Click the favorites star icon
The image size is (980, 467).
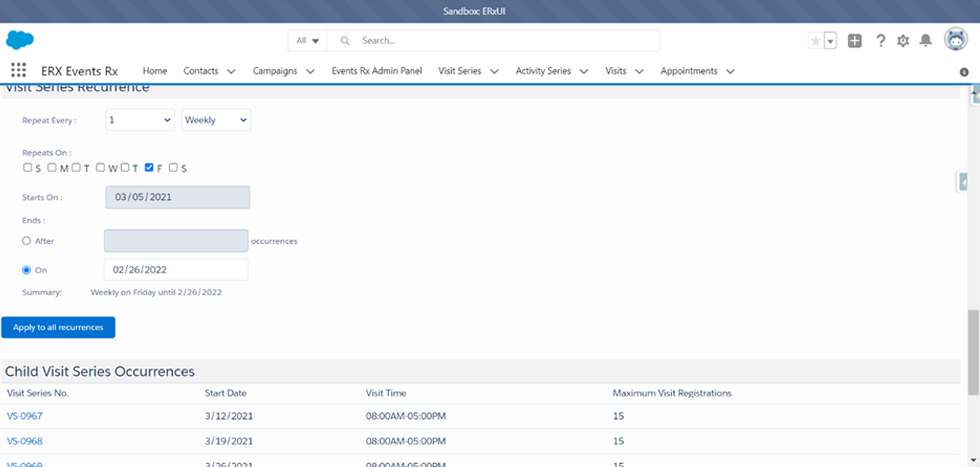816,41
